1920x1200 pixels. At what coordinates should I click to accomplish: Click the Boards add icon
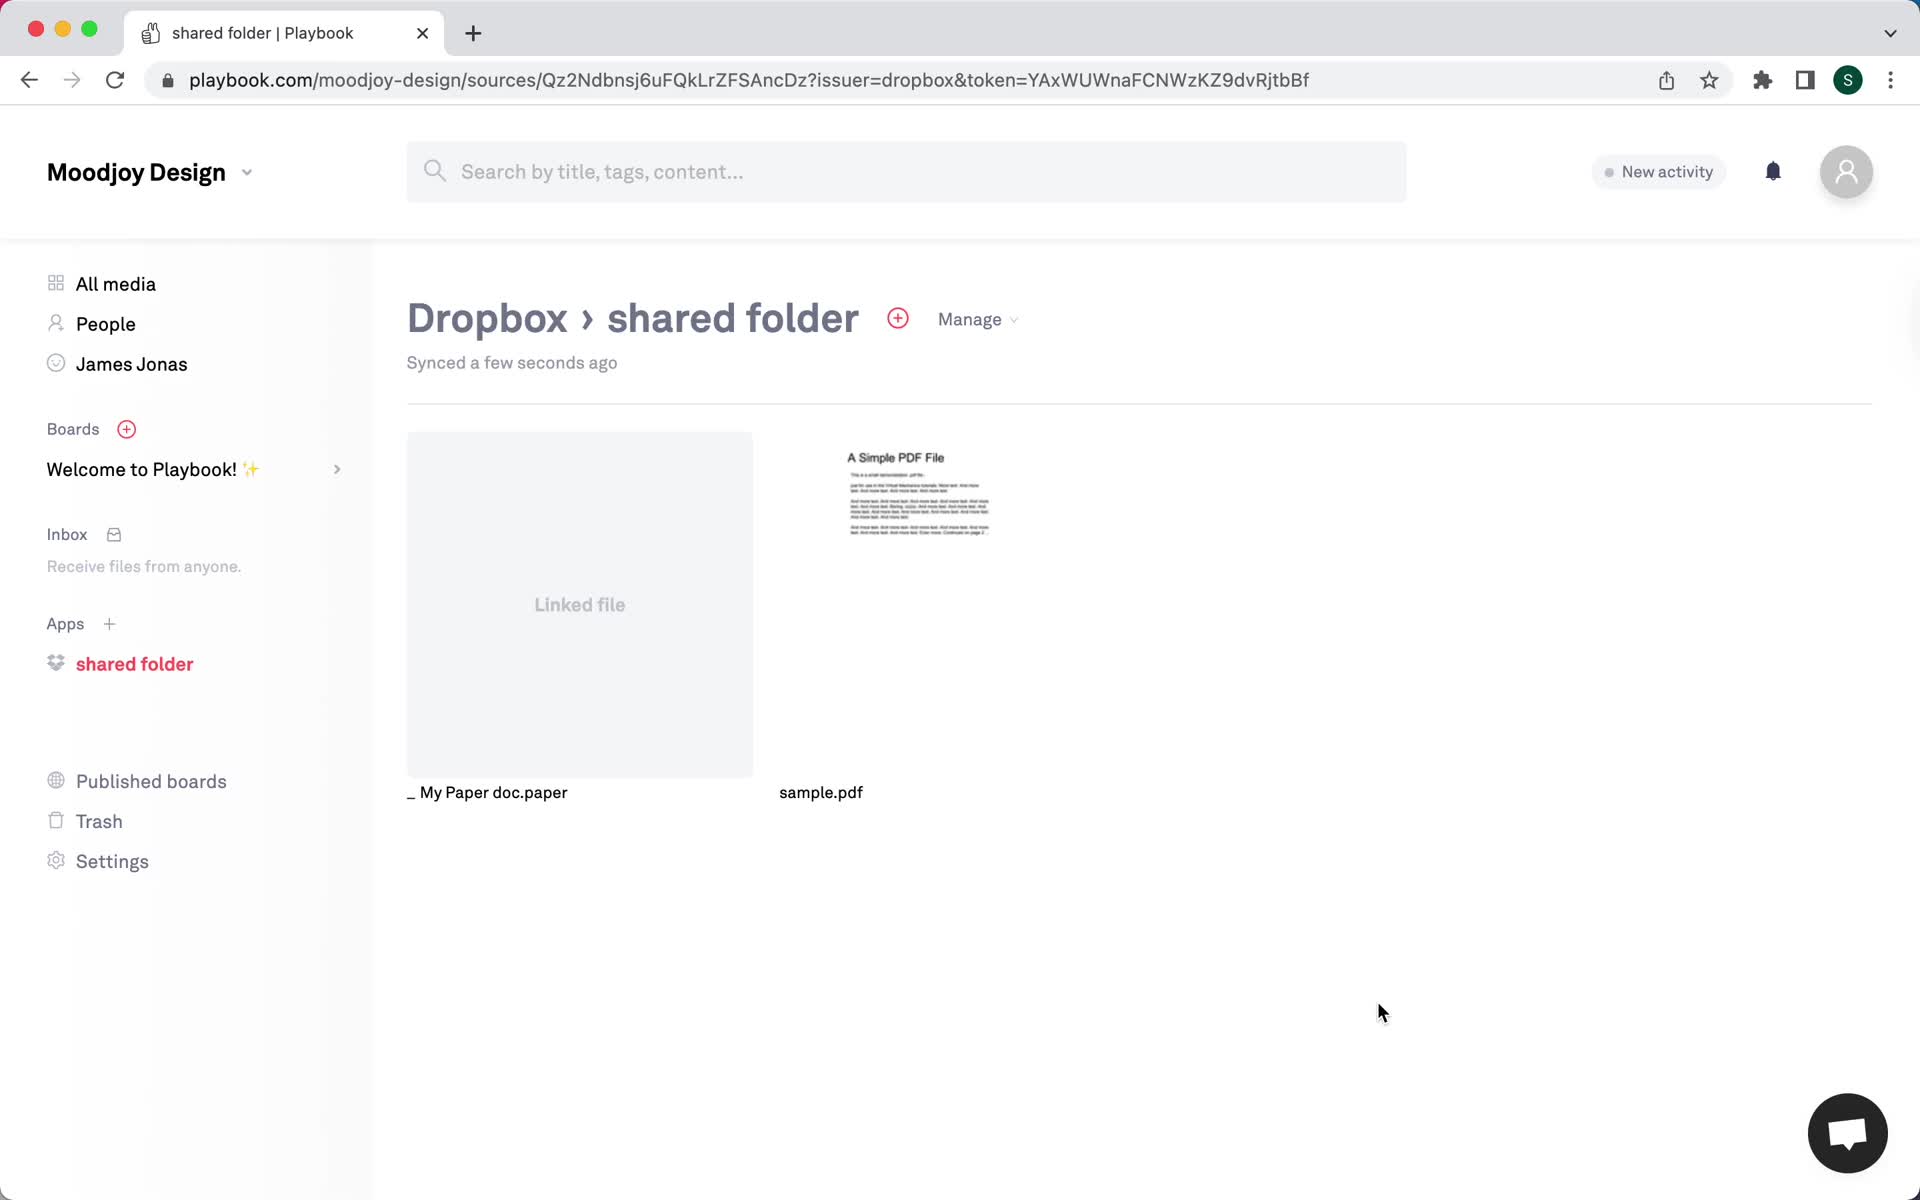127,429
